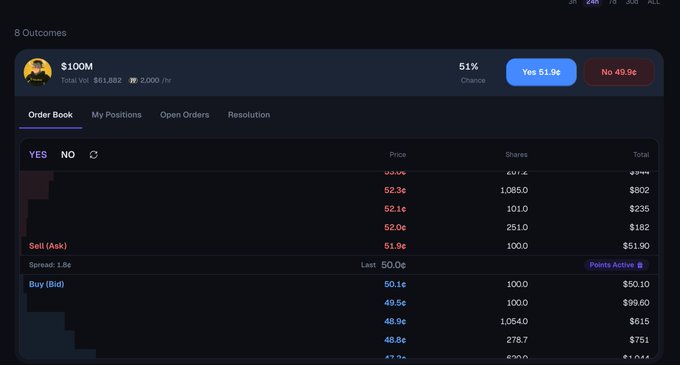Viewport: 680px width, 365px height.
Task: Click the 51.9¢ ask price in the Sell row
Action: pyautogui.click(x=395, y=246)
